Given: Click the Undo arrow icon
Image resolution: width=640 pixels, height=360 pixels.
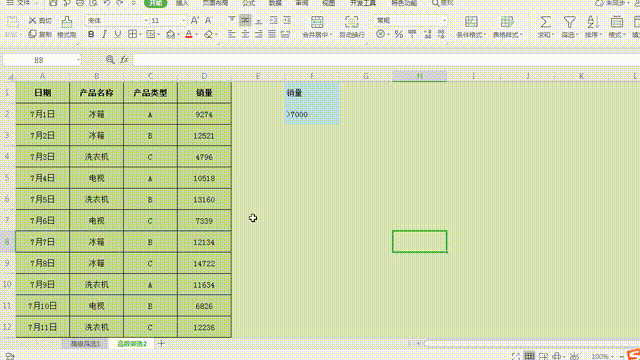Looking at the screenshot, I should point(107,3).
